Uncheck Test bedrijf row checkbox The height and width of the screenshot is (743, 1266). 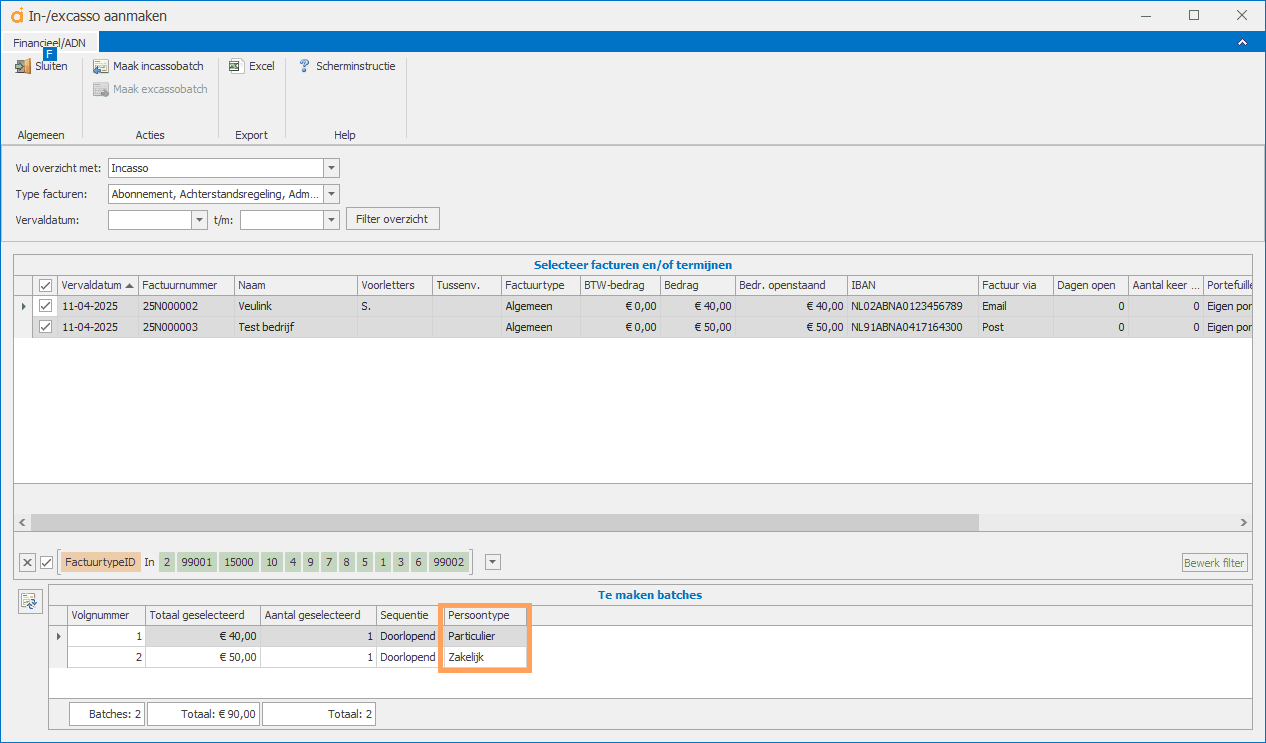[45, 327]
